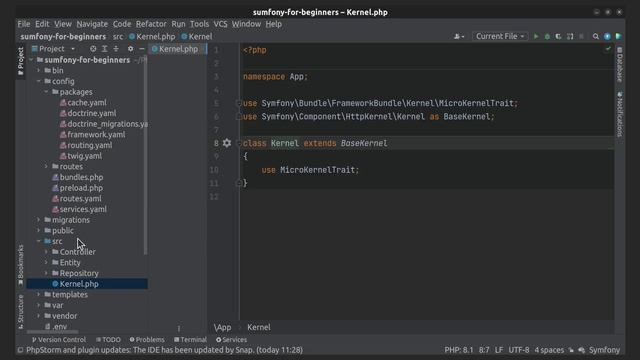The height and width of the screenshot is (360, 640).
Task: Select opened file locate icon in Project panel
Action: [x=93, y=49]
